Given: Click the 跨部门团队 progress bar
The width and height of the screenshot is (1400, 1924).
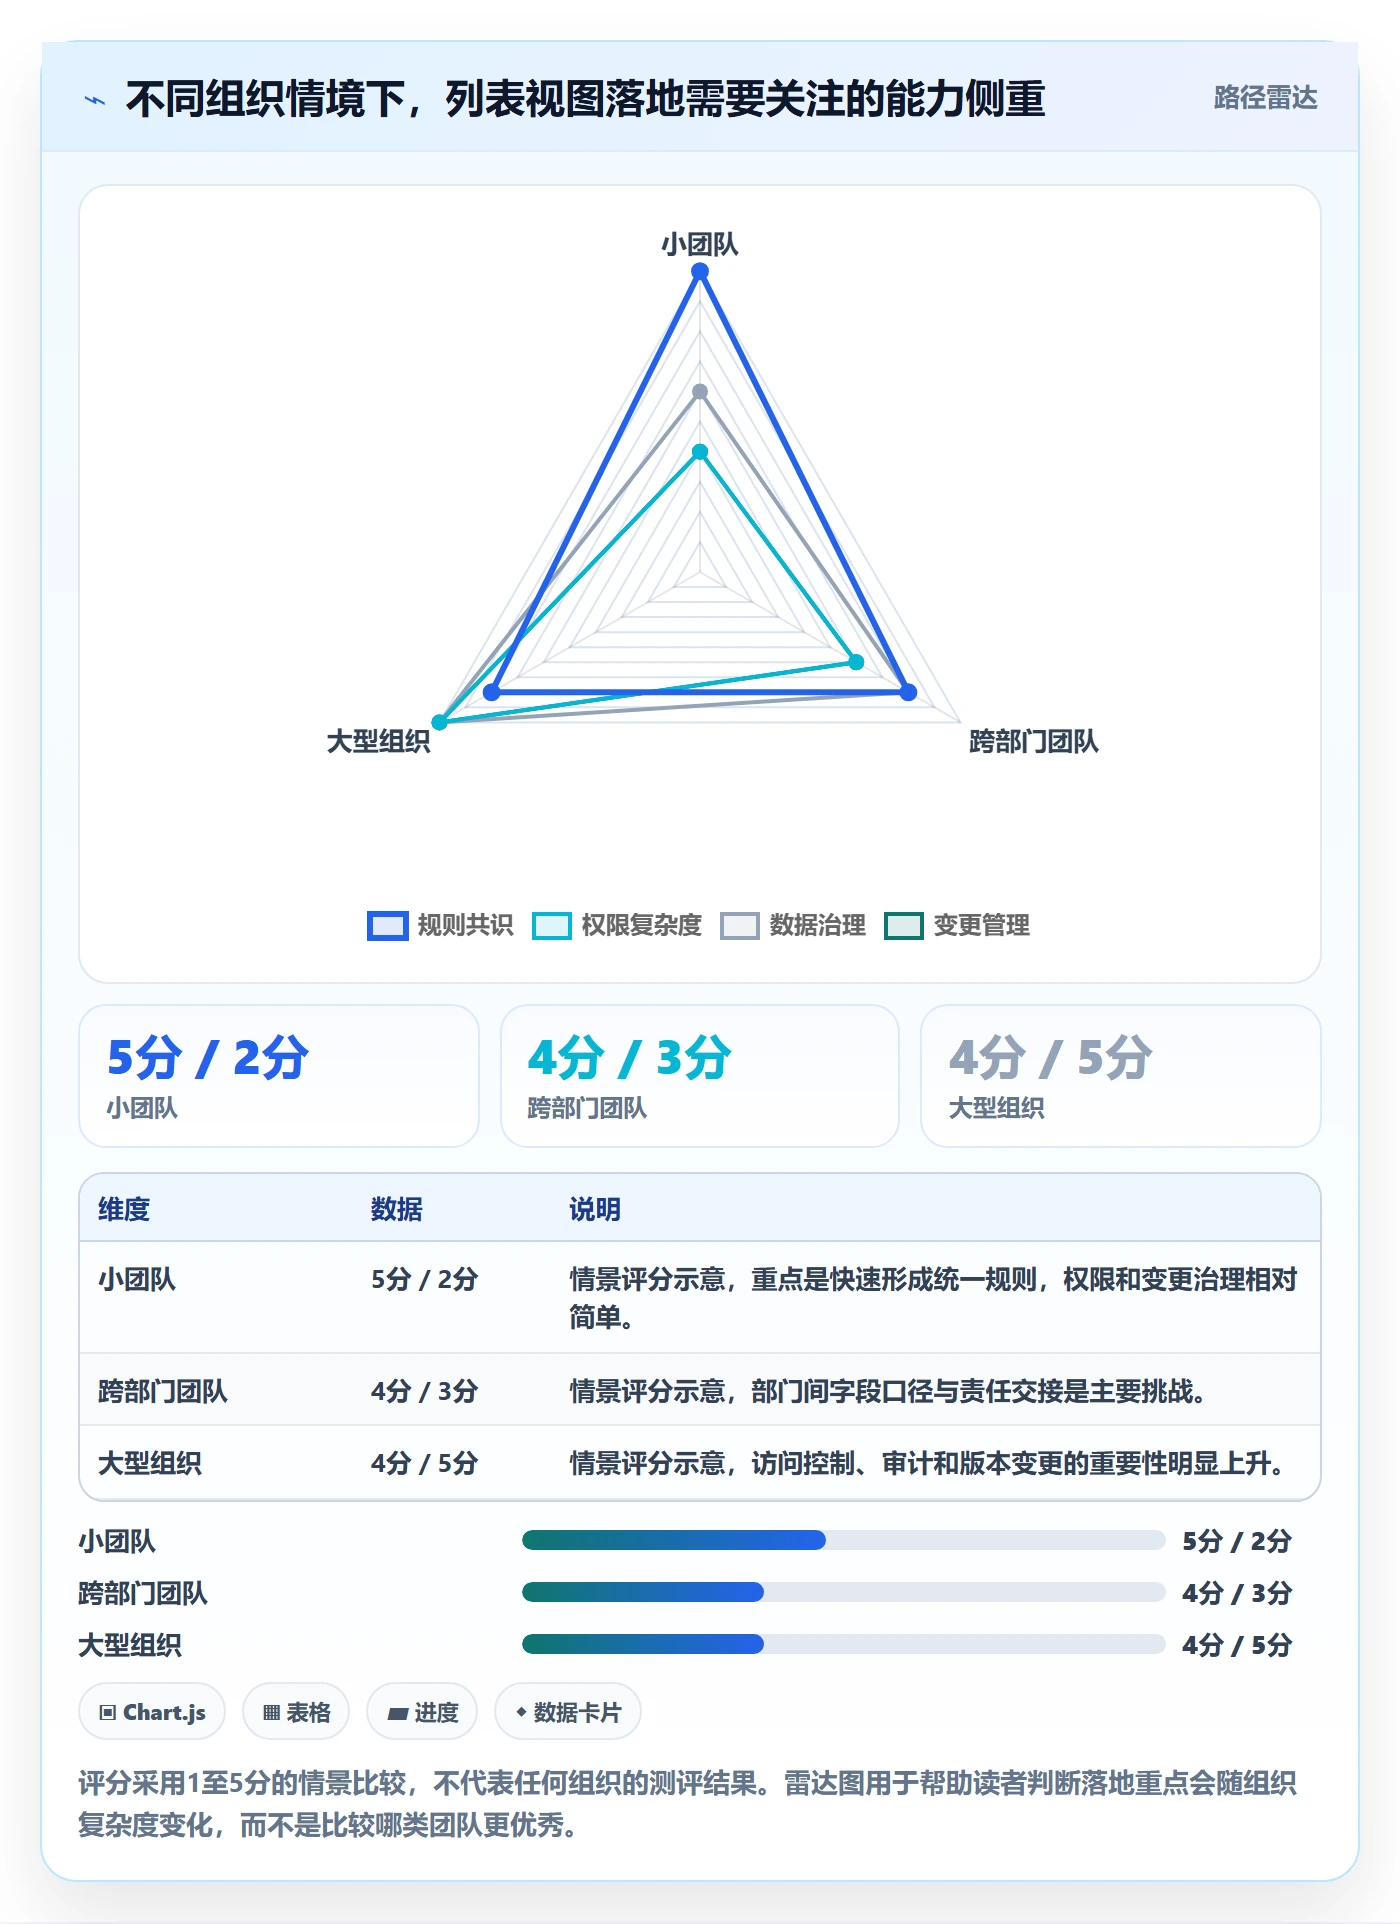Looking at the screenshot, I should [844, 1592].
